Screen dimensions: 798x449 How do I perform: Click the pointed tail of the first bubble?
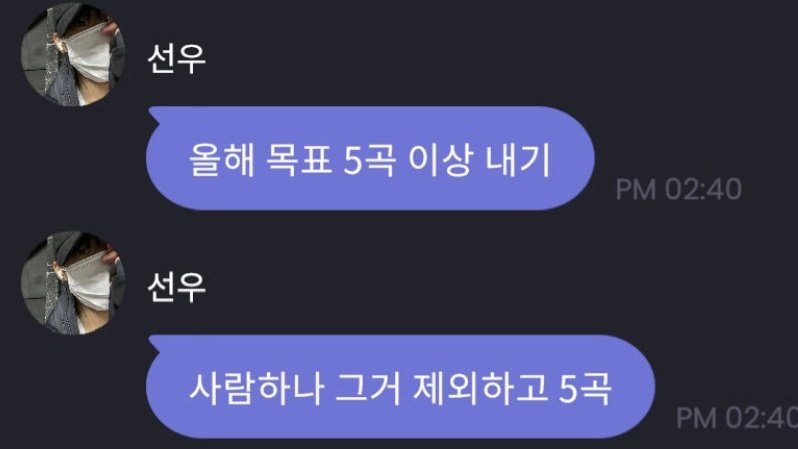coord(153,116)
